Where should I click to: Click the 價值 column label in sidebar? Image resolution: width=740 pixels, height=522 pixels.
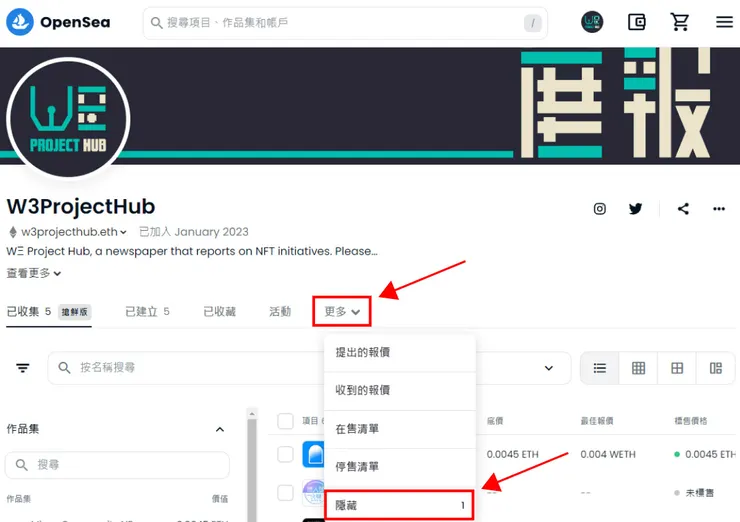[x=220, y=498]
